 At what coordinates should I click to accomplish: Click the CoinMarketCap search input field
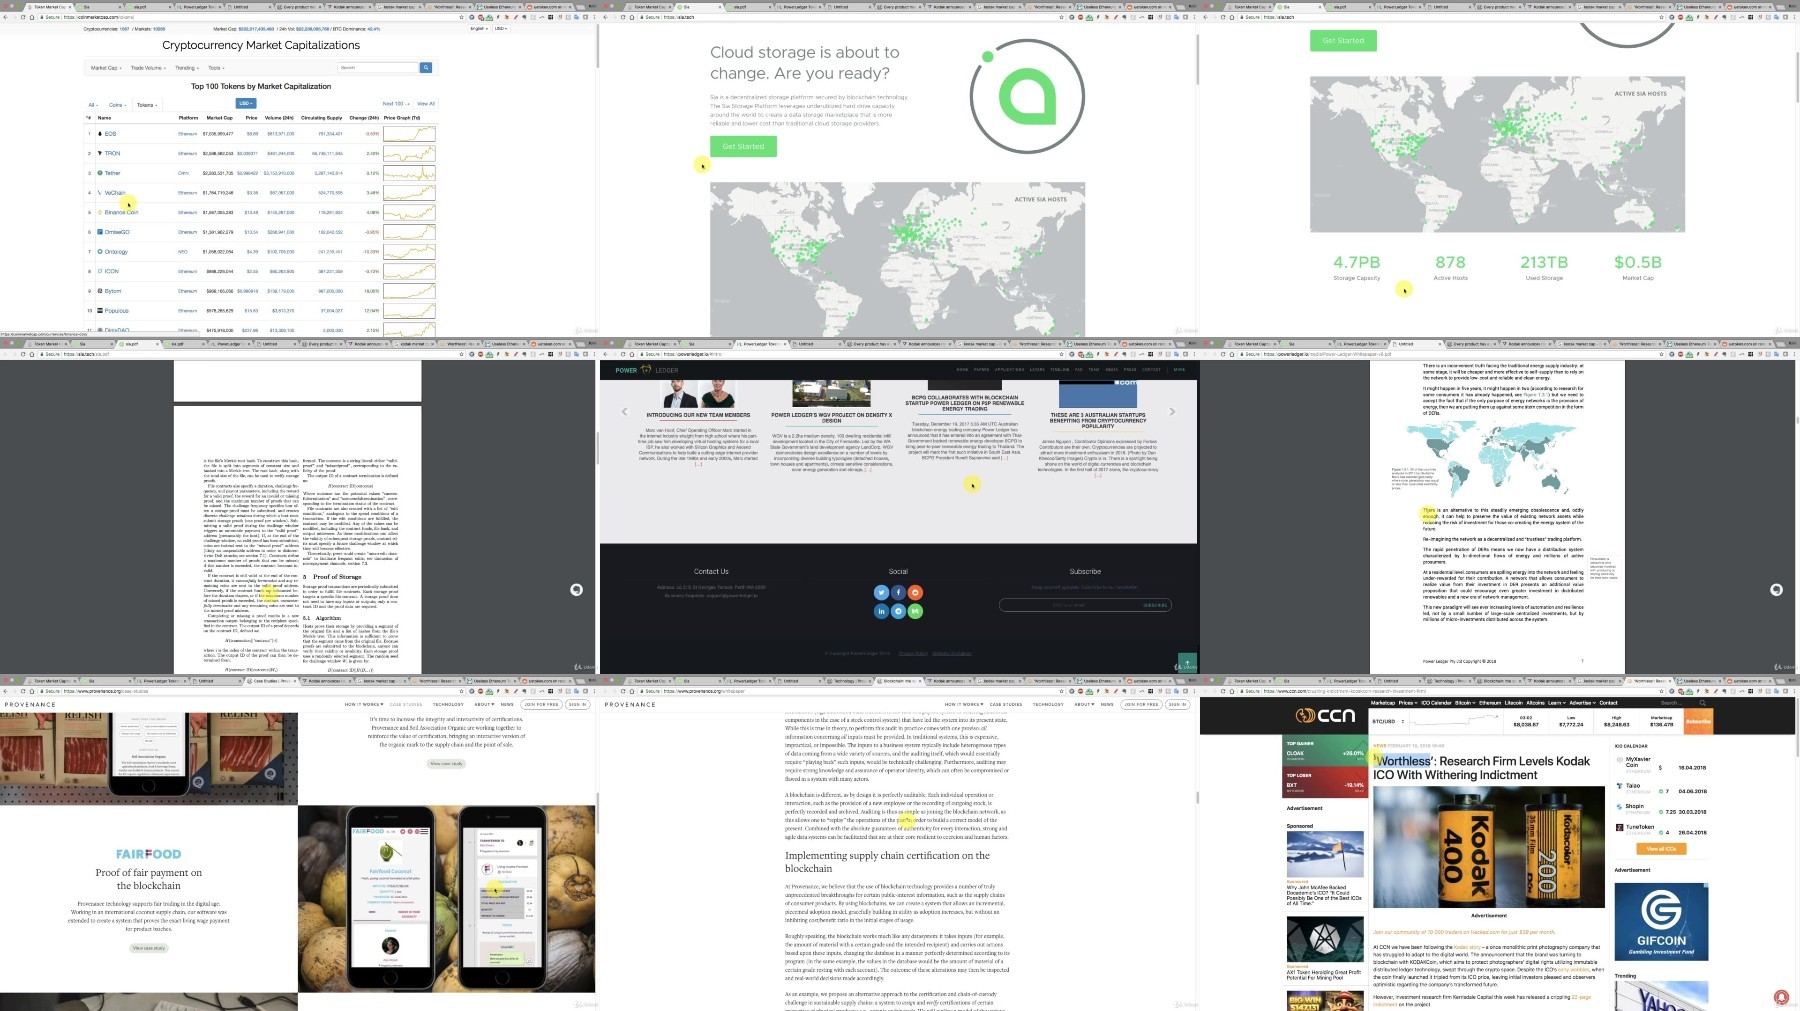click(x=378, y=68)
